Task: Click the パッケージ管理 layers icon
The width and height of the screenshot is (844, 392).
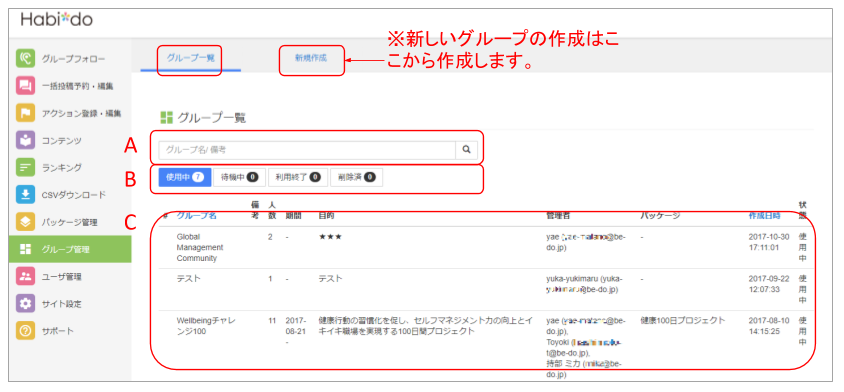Action: pos(25,222)
